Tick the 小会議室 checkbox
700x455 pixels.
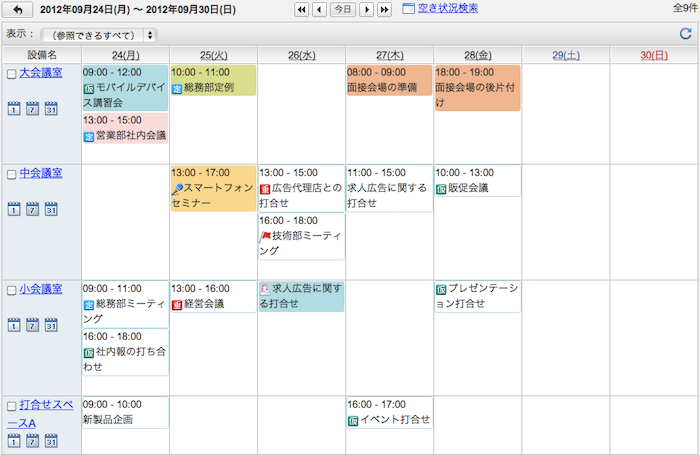pyautogui.click(x=11, y=290)
